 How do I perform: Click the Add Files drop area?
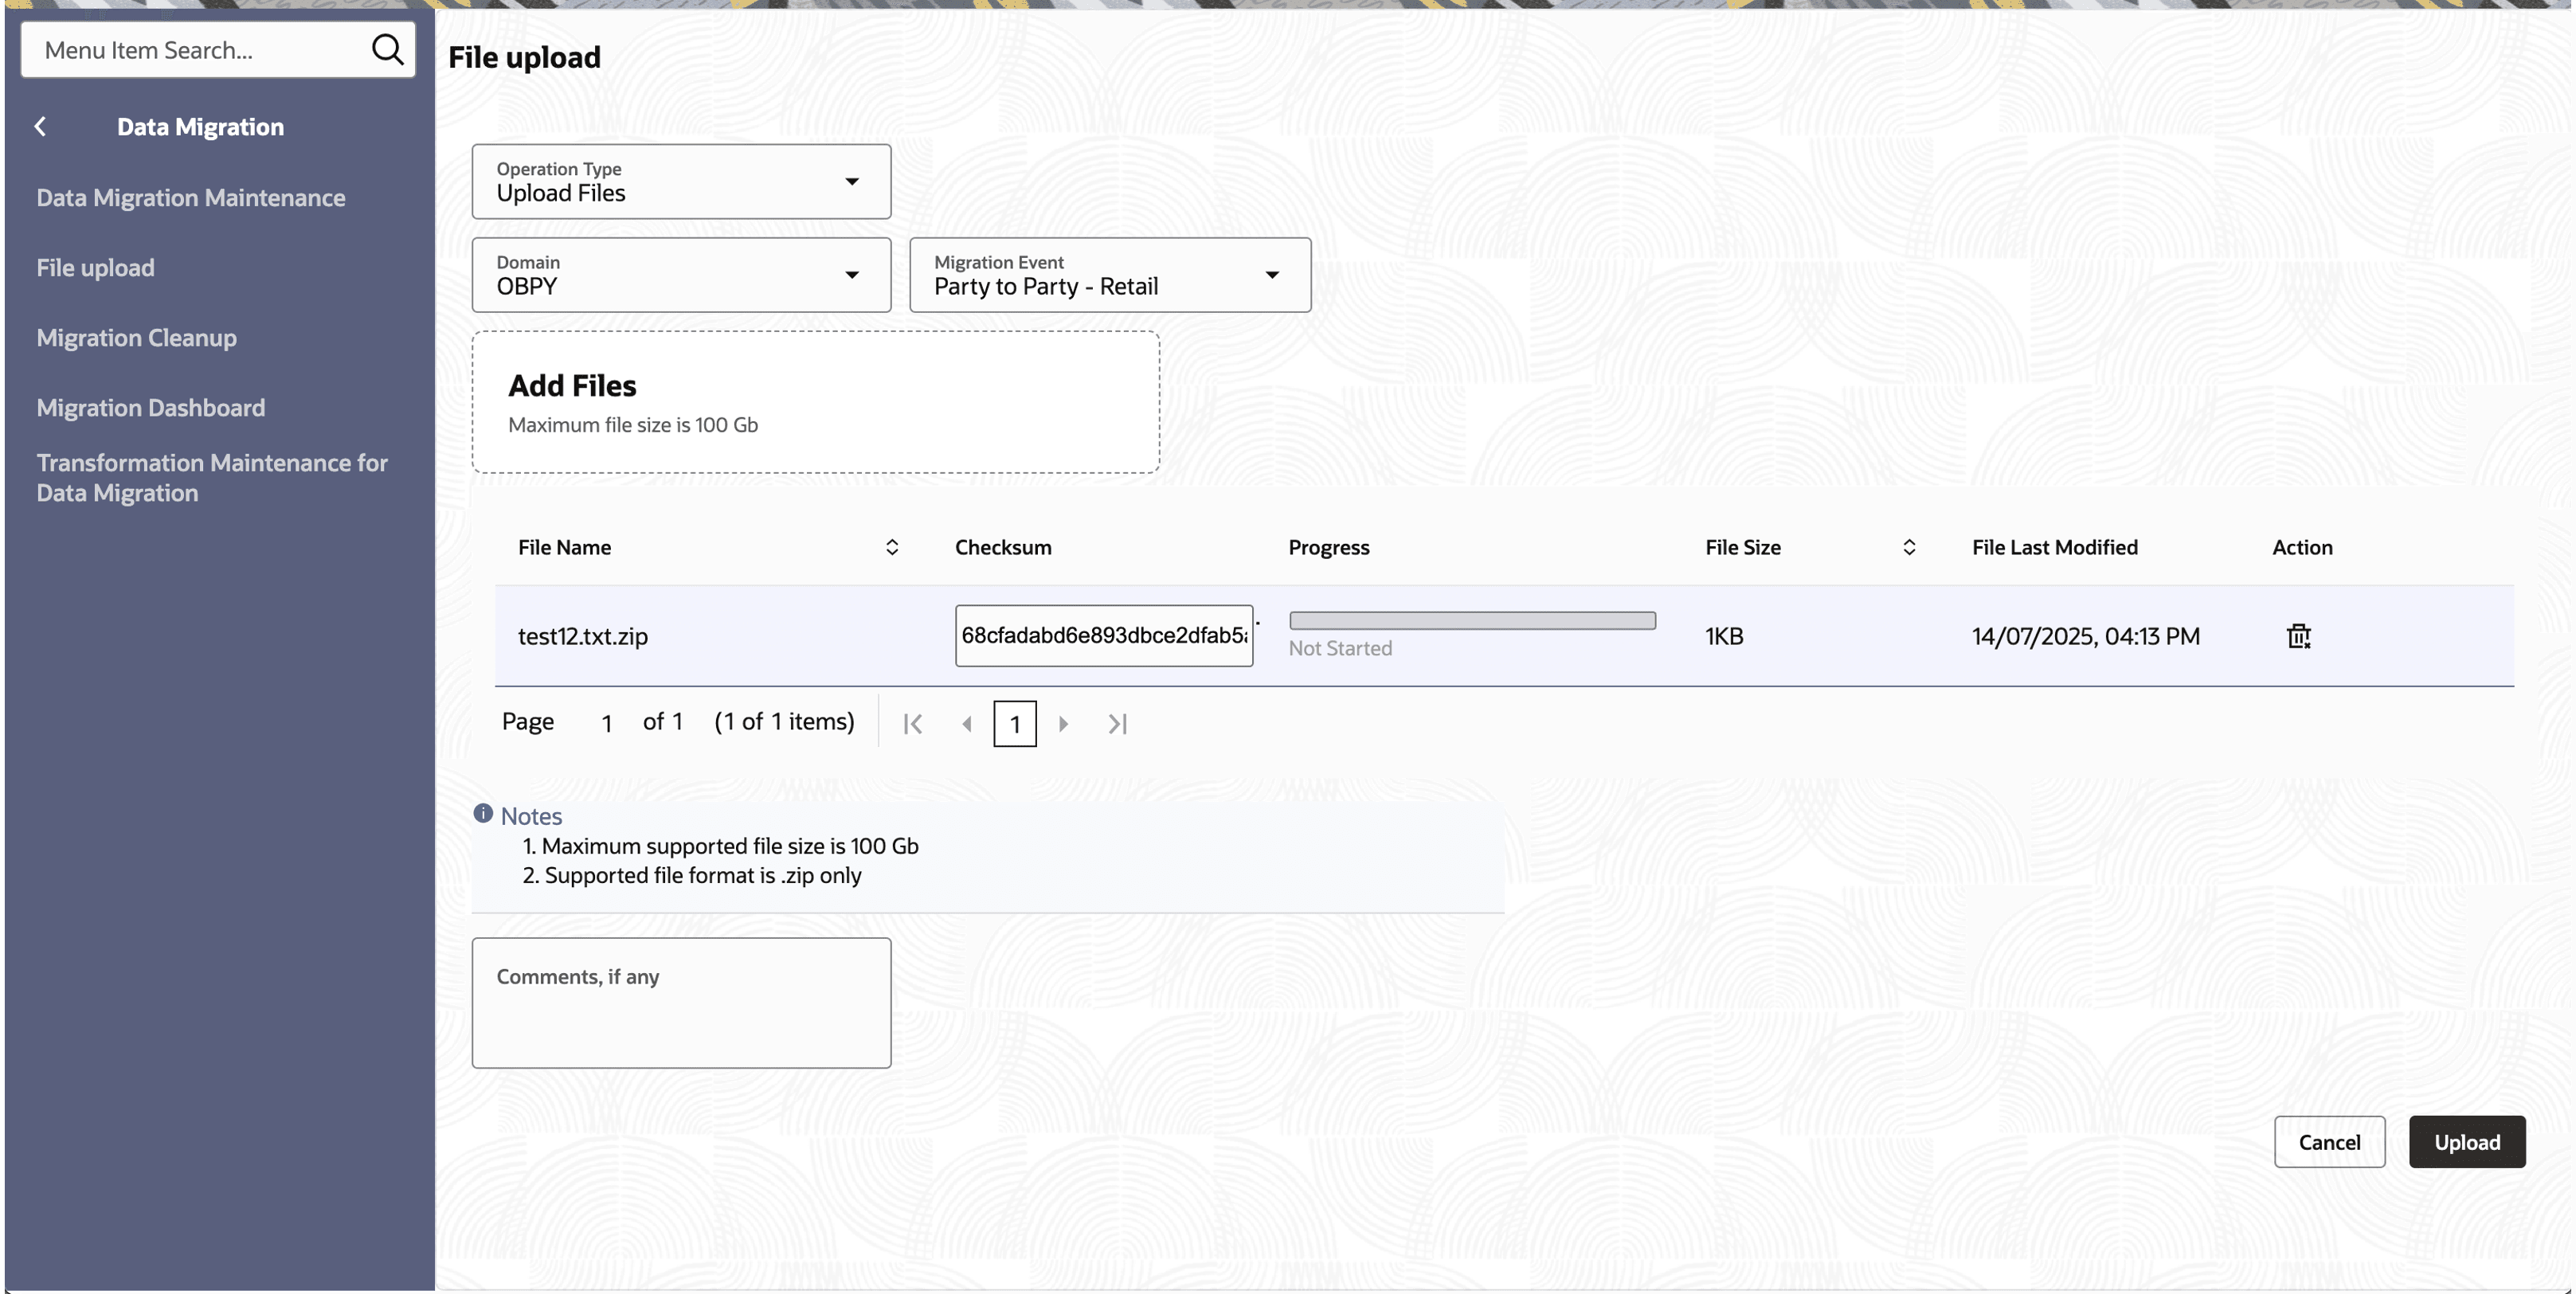[815, 402]
